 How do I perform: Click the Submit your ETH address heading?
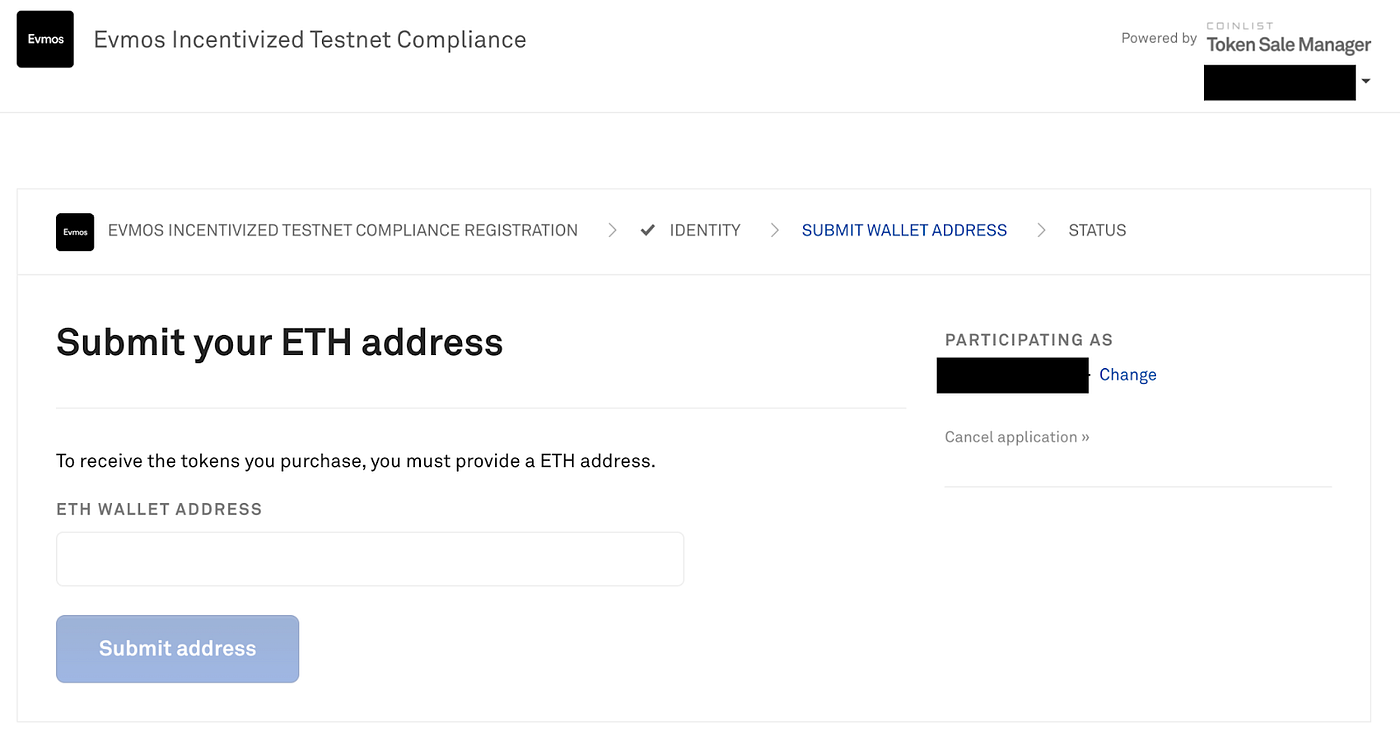click(280, 342)
